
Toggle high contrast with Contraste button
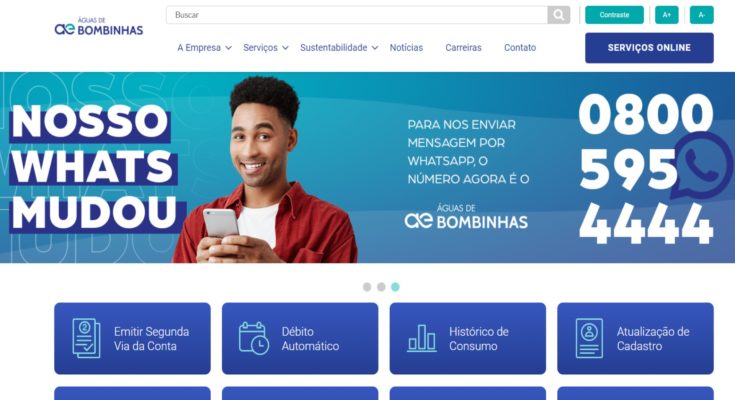[x=614, y=15]
